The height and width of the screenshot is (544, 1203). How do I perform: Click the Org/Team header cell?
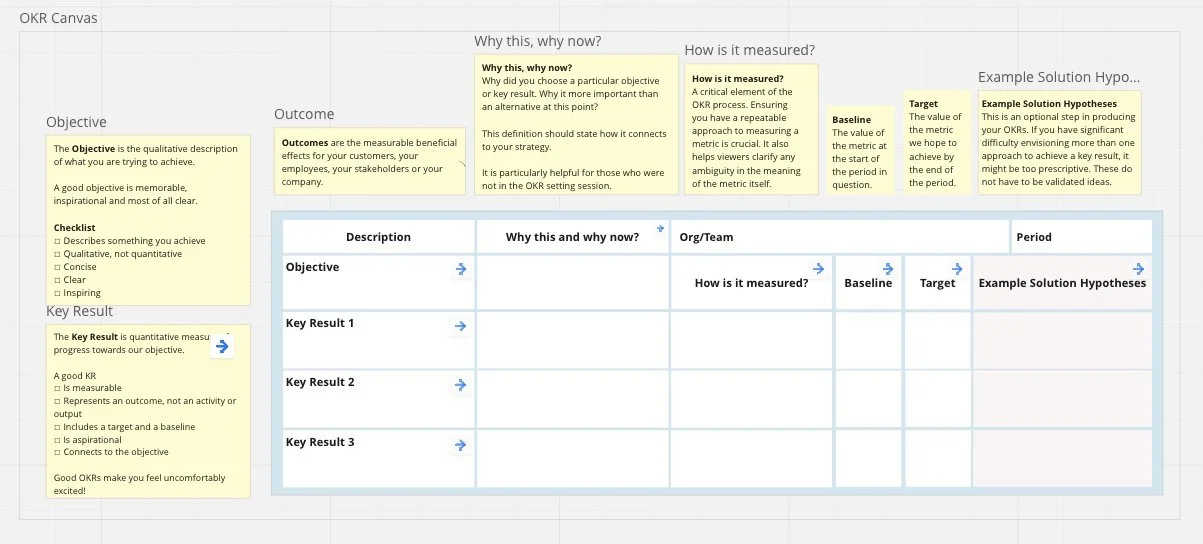tap(840, 237)
